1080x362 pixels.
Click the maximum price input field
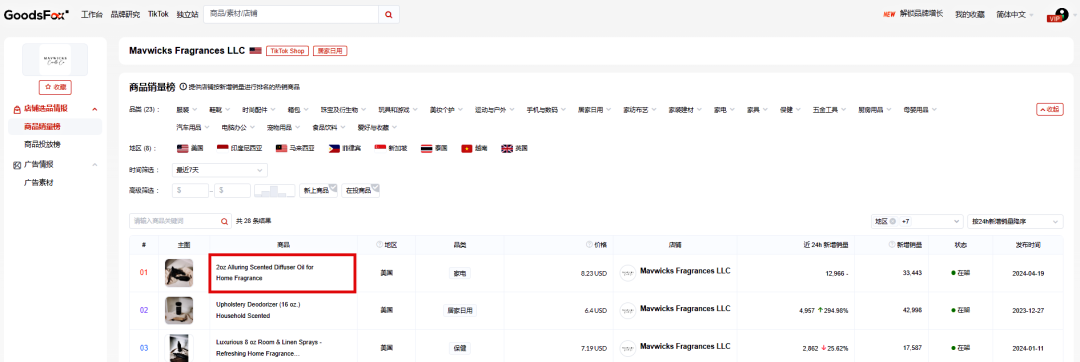[232, 190]
